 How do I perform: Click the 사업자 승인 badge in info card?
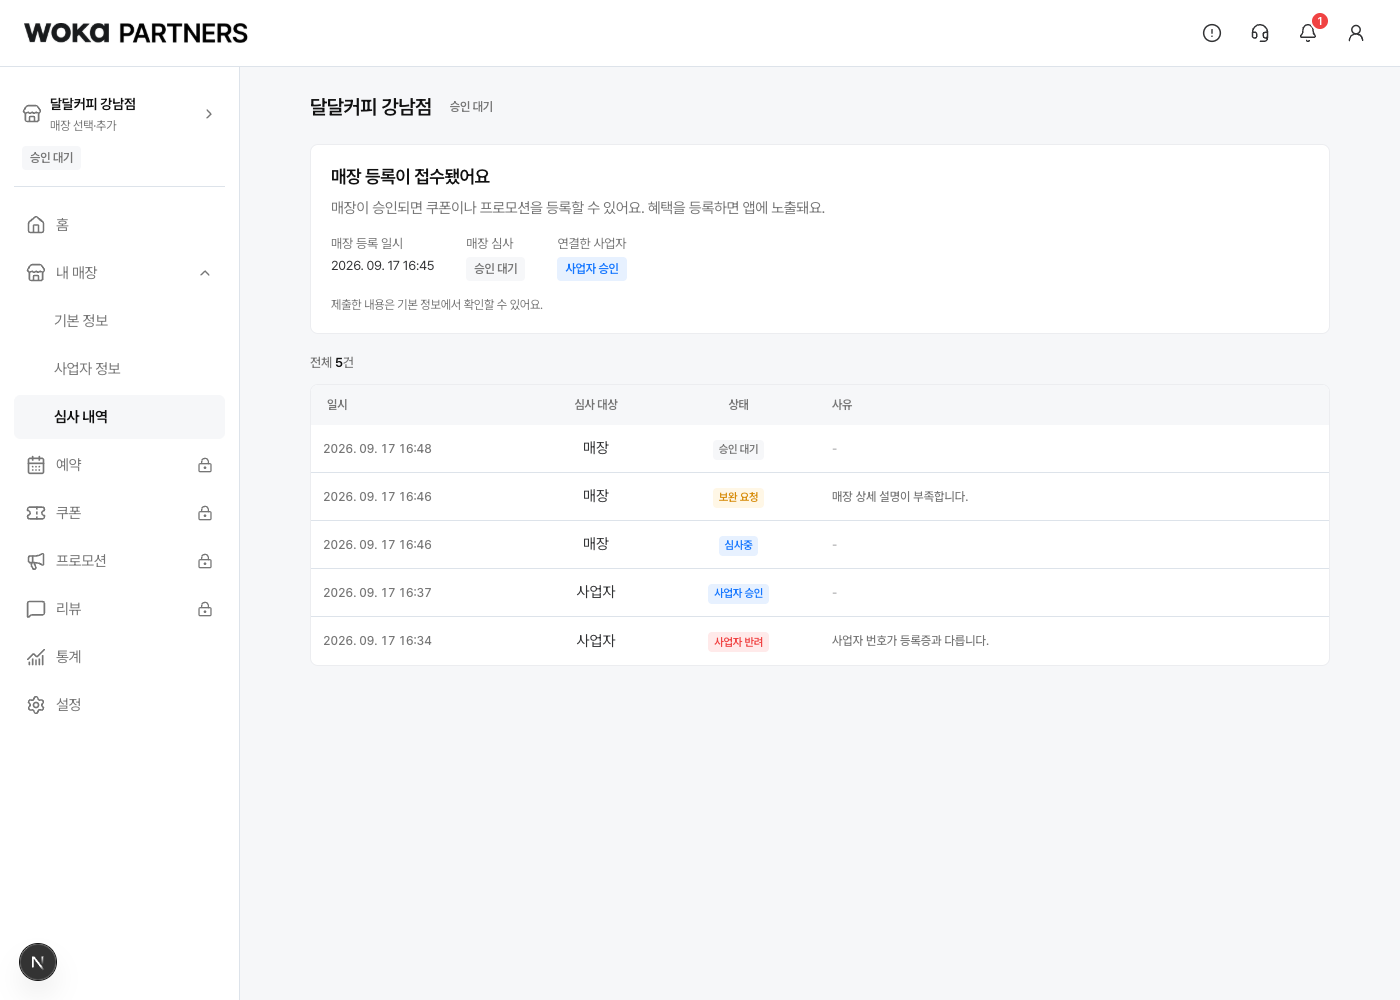[592, 269]
